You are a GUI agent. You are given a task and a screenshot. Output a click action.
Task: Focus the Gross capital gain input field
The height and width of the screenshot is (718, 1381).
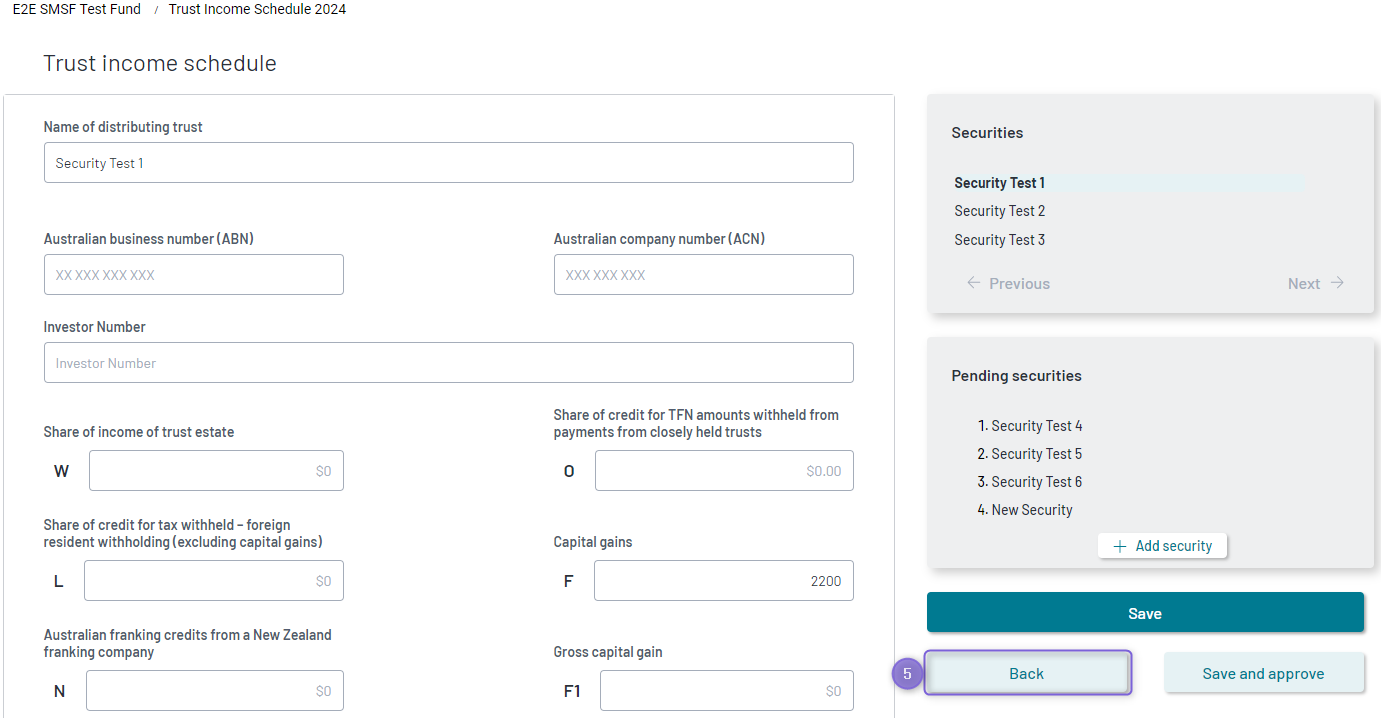tap(726, 690)
